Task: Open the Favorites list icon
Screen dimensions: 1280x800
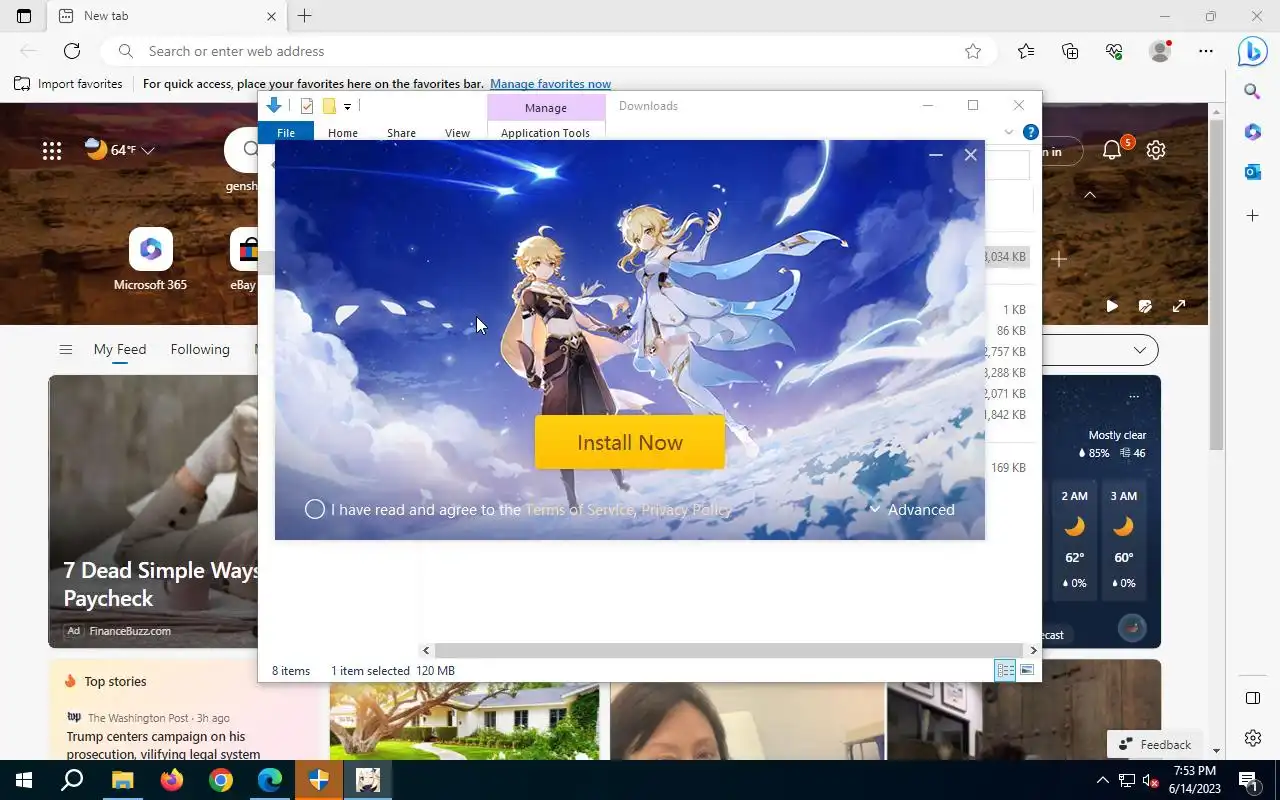Action: click(x=1026, y=51)
